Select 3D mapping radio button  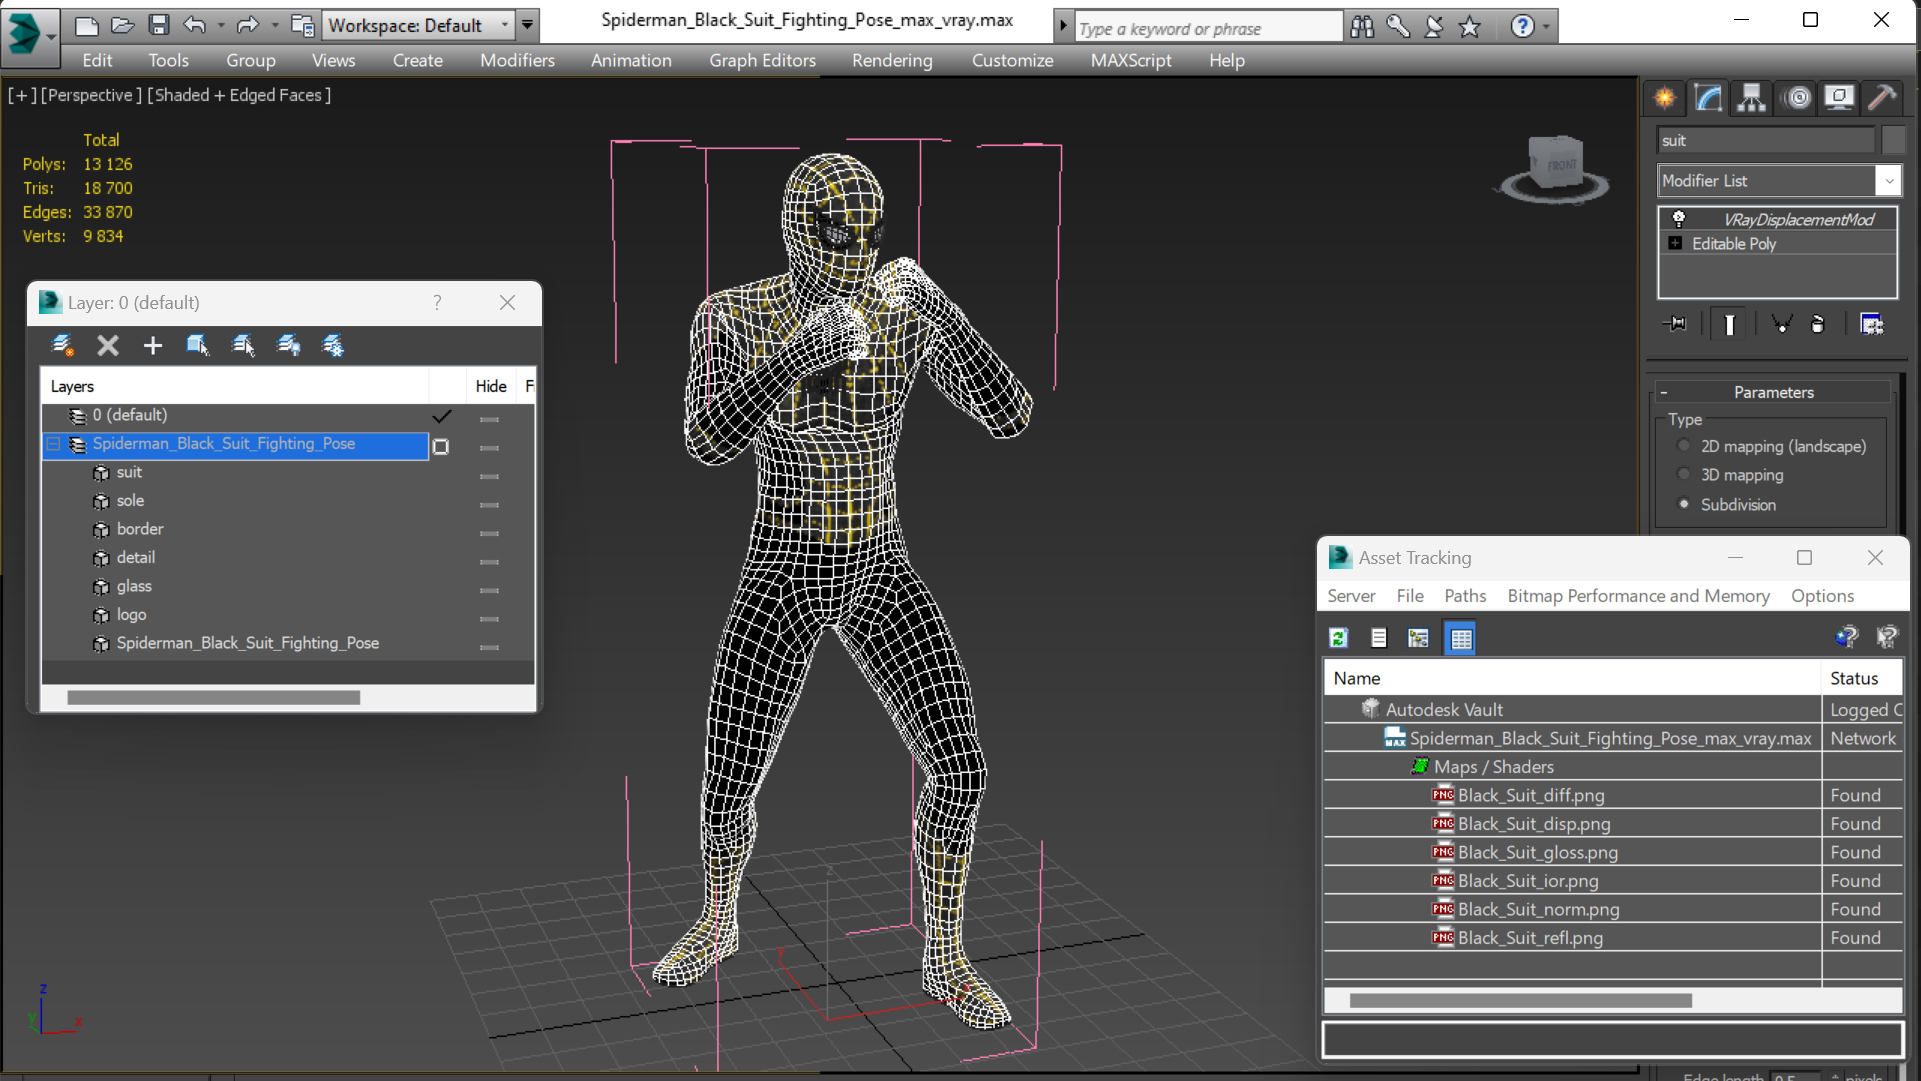pos(1684,475)
